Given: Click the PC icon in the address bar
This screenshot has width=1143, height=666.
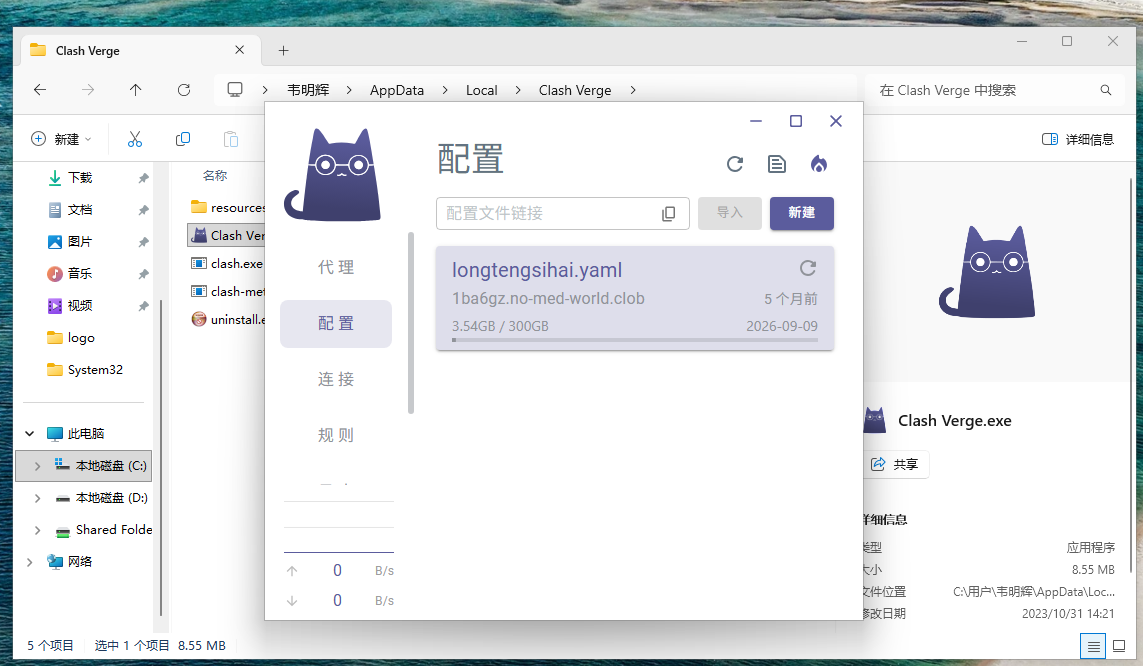Looking at the screenshot, I should click(235, 90).
